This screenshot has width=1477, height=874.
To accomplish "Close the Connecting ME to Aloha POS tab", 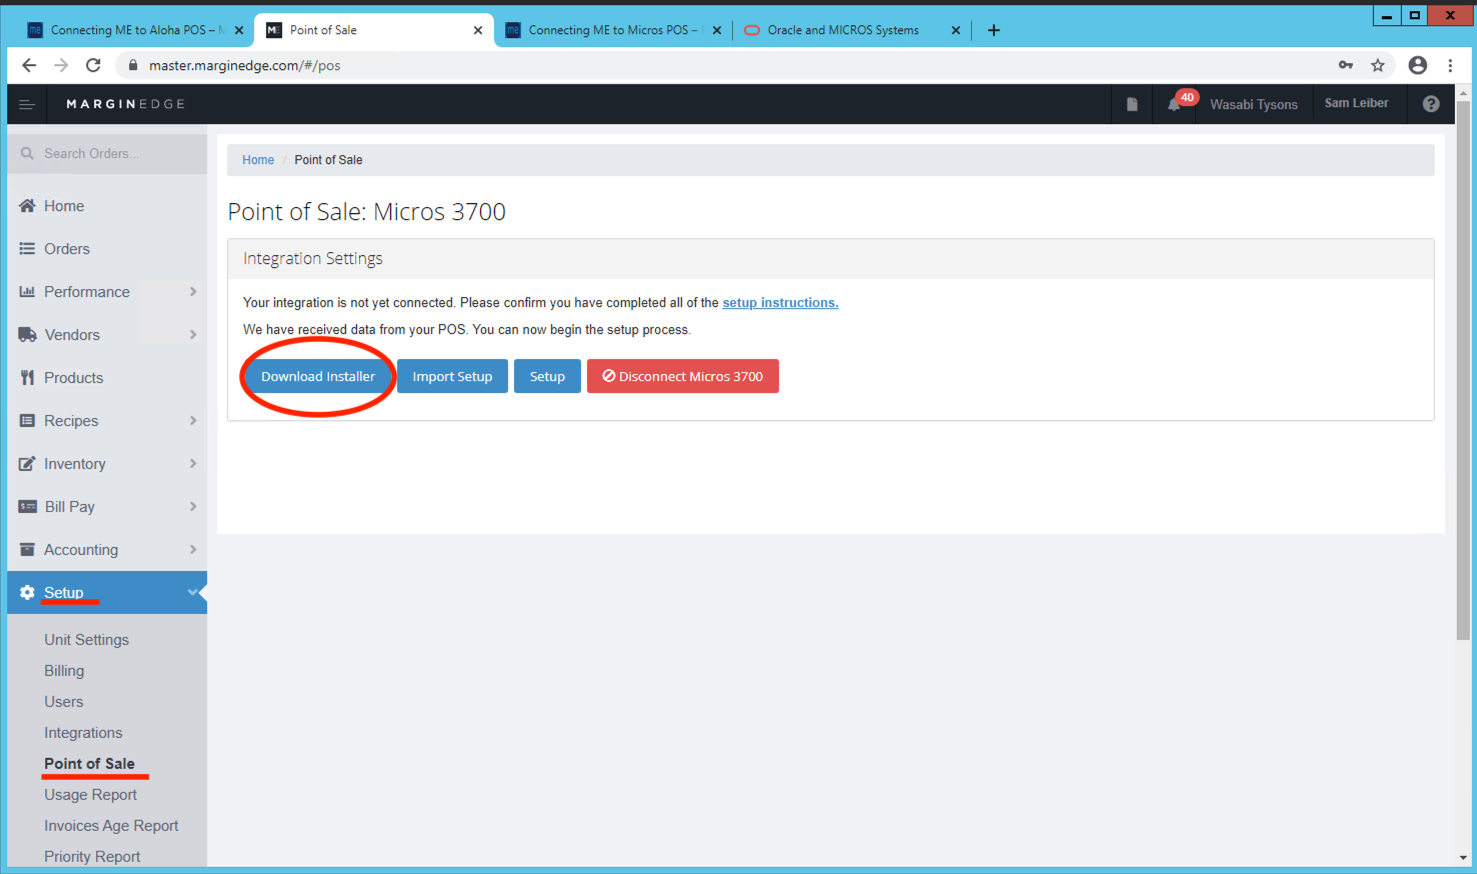I will pyautogui.click(x=239, y=30).
